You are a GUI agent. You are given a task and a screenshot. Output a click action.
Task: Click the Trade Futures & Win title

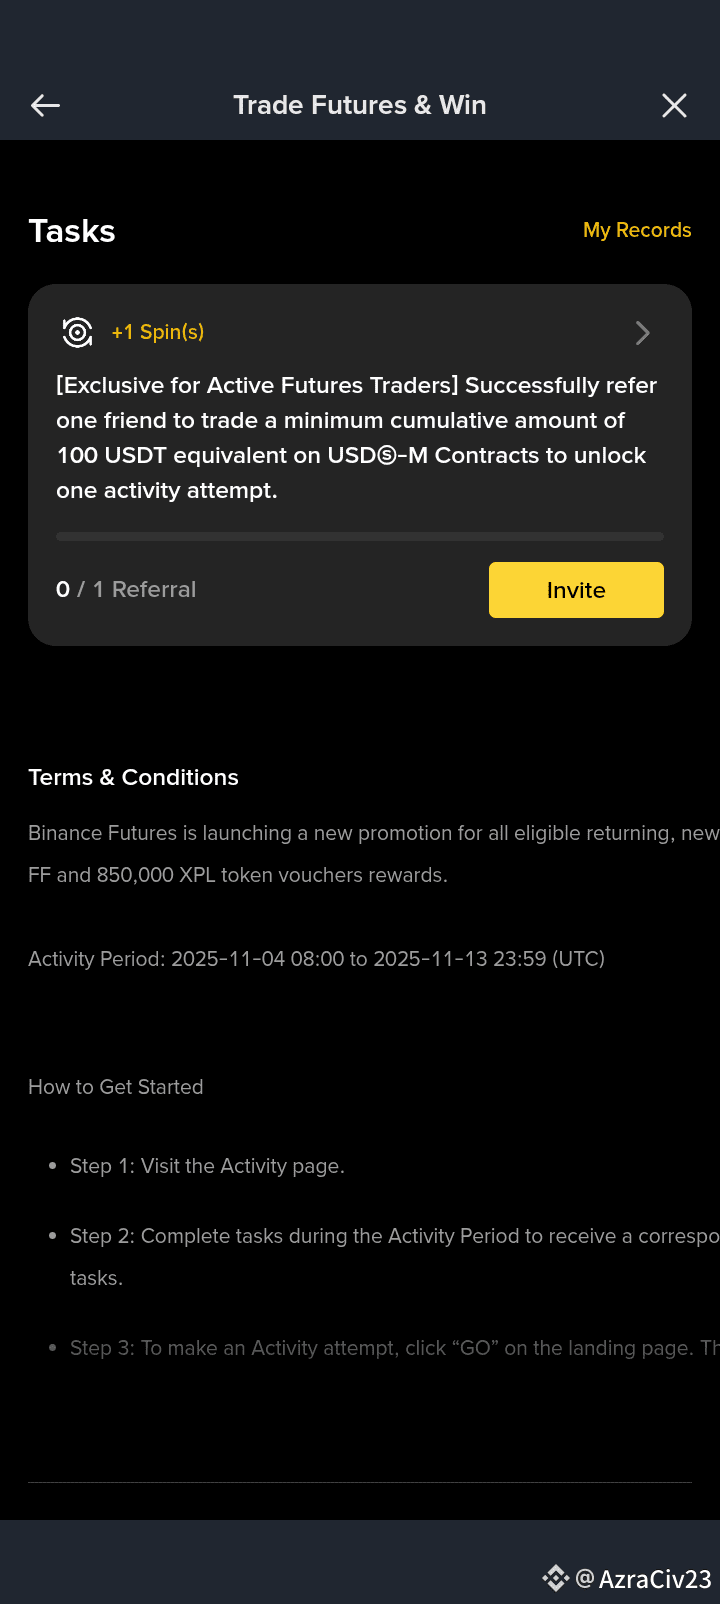point(360,105)
